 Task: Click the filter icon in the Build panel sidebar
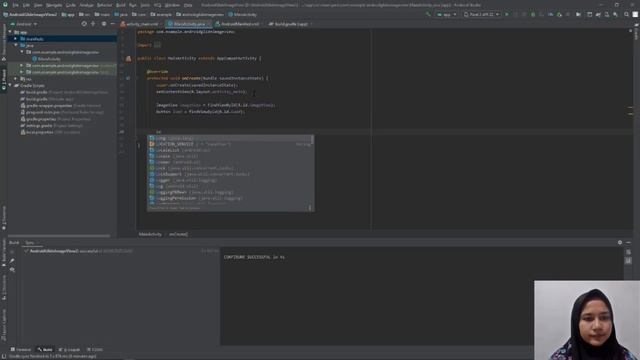(12, 270)
